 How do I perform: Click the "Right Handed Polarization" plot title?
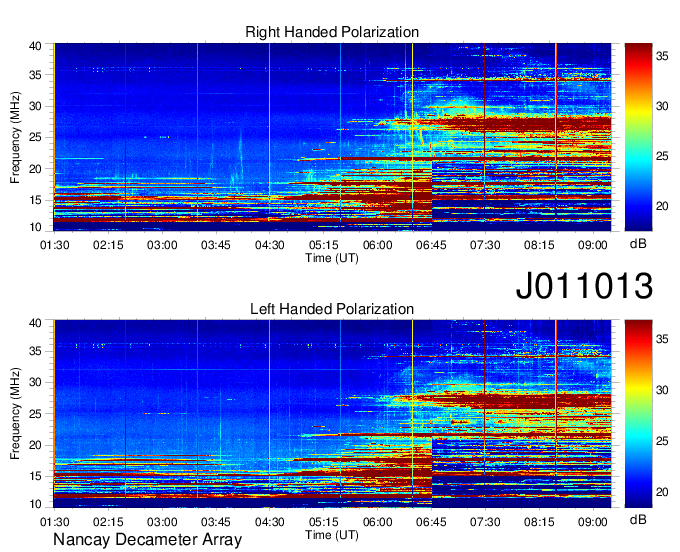332,32
